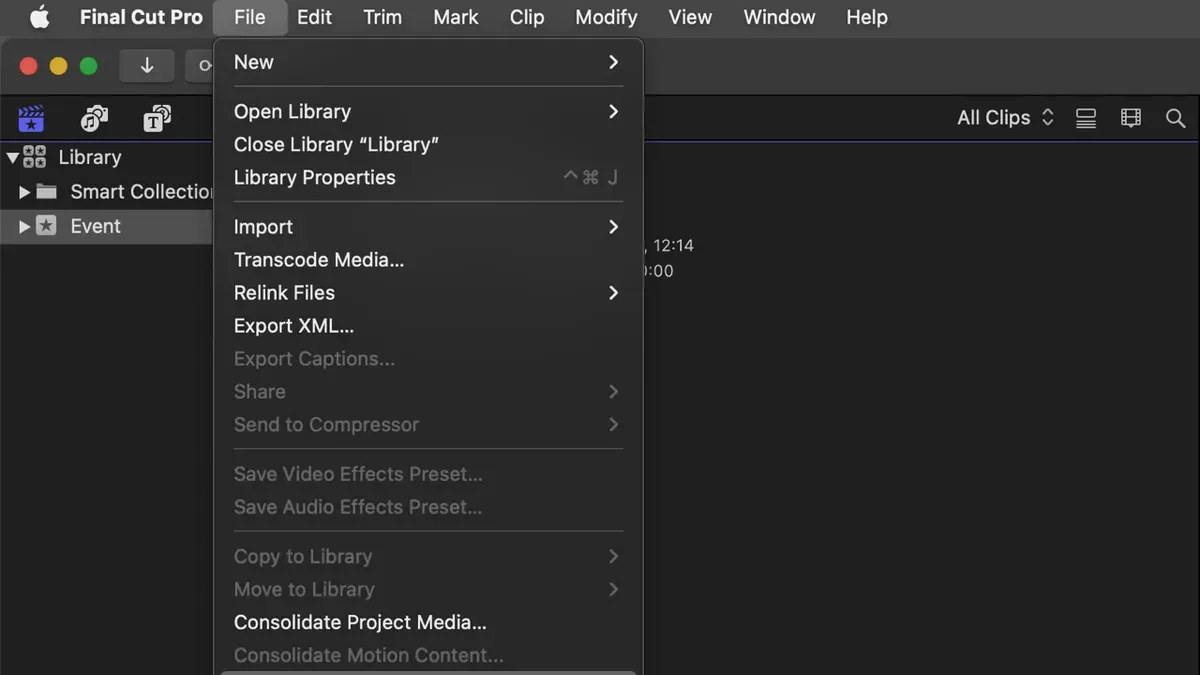1200x675 pixels.
Task: Click the dimmed Move to Library entry
Action: pyautogui.click(x=428, y=589)
